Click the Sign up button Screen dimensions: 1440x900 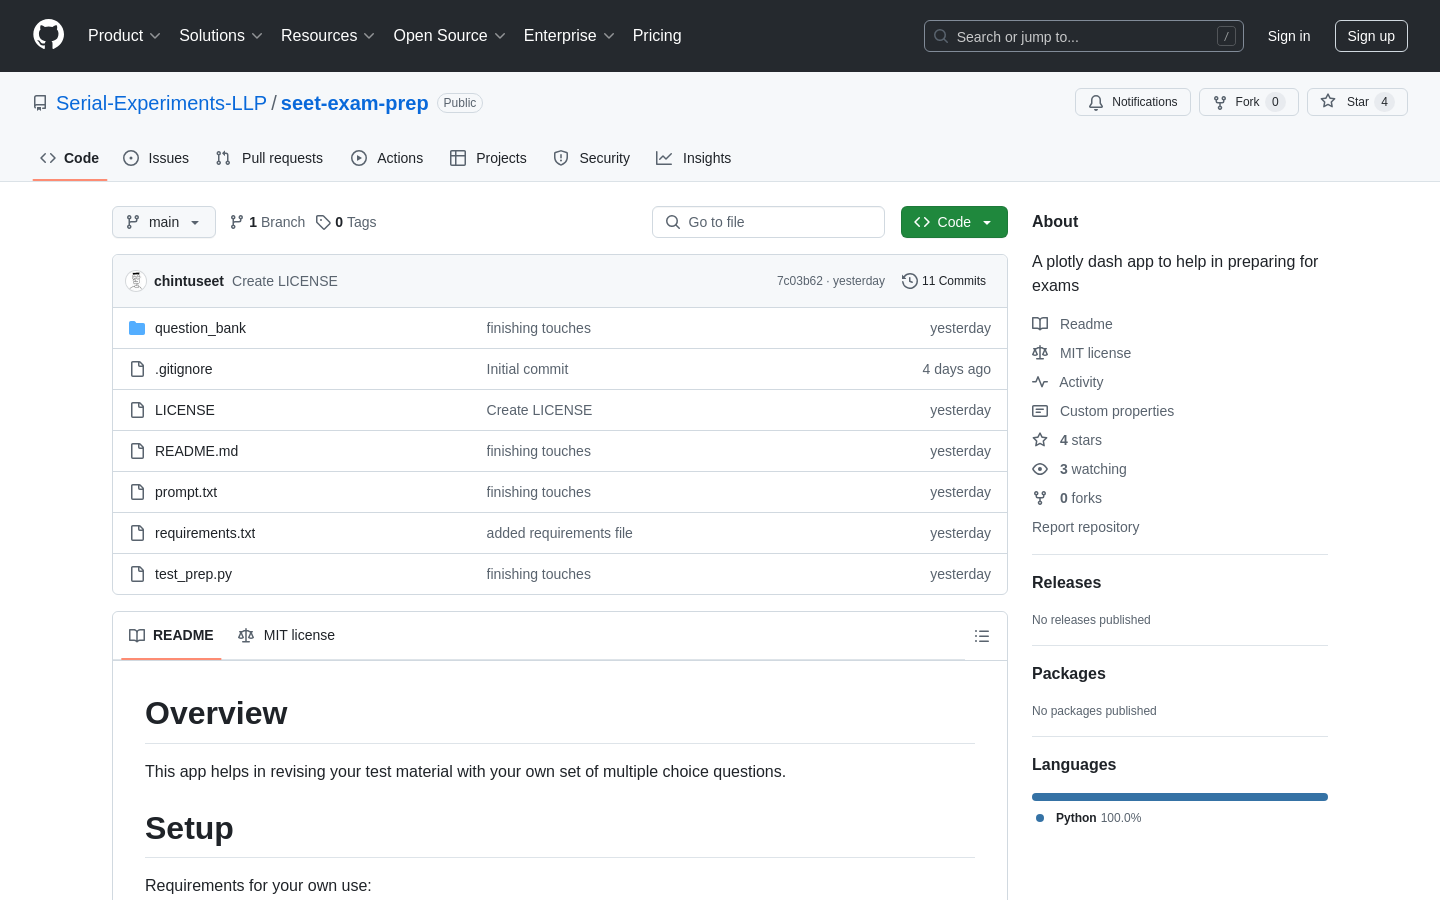[1371, 36]
